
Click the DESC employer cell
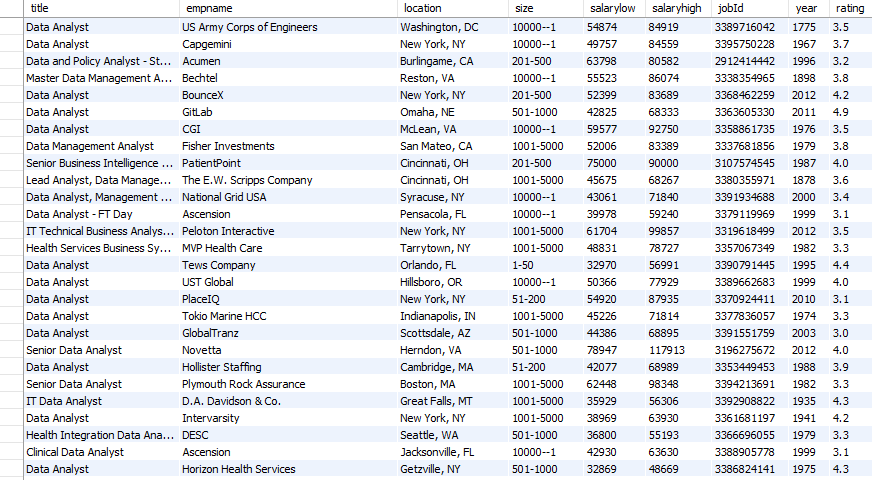[288, 435]
